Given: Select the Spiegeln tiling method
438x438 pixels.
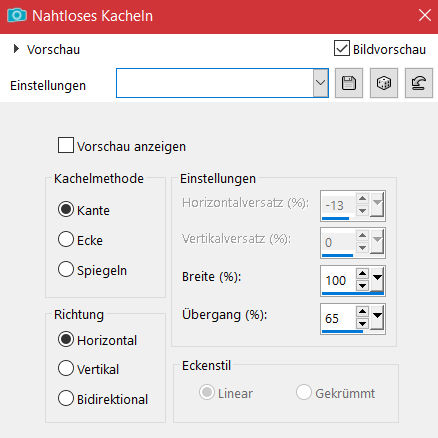Looking at the screenshot, I should click(66, 269).
